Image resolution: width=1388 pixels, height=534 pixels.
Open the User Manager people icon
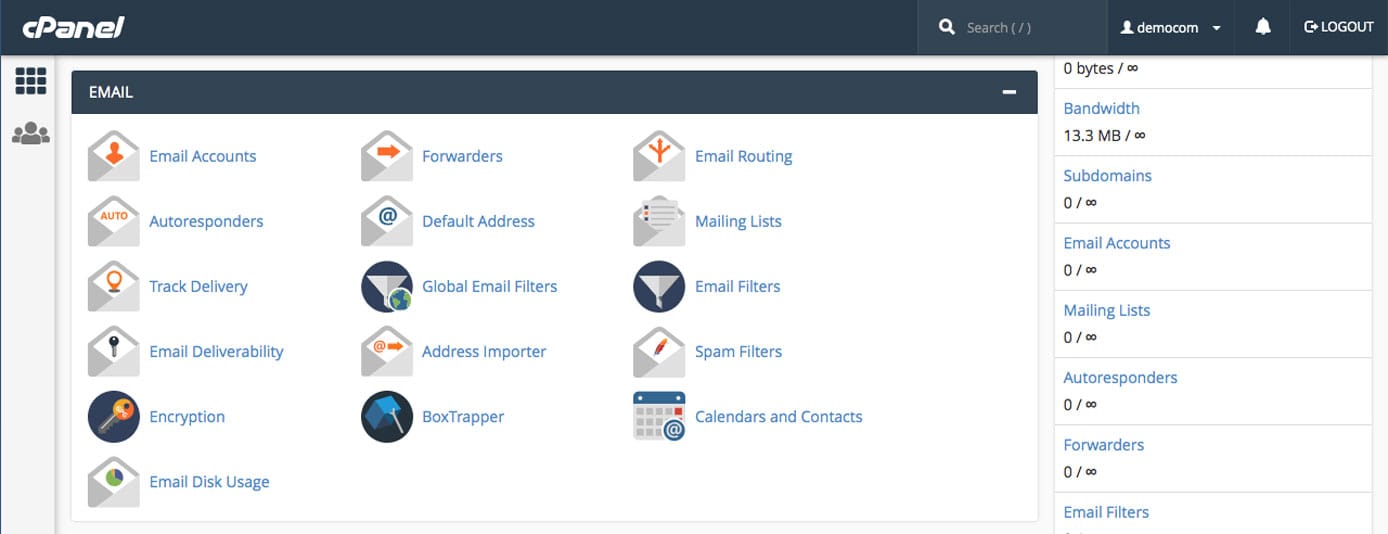[x=30, y=133]
